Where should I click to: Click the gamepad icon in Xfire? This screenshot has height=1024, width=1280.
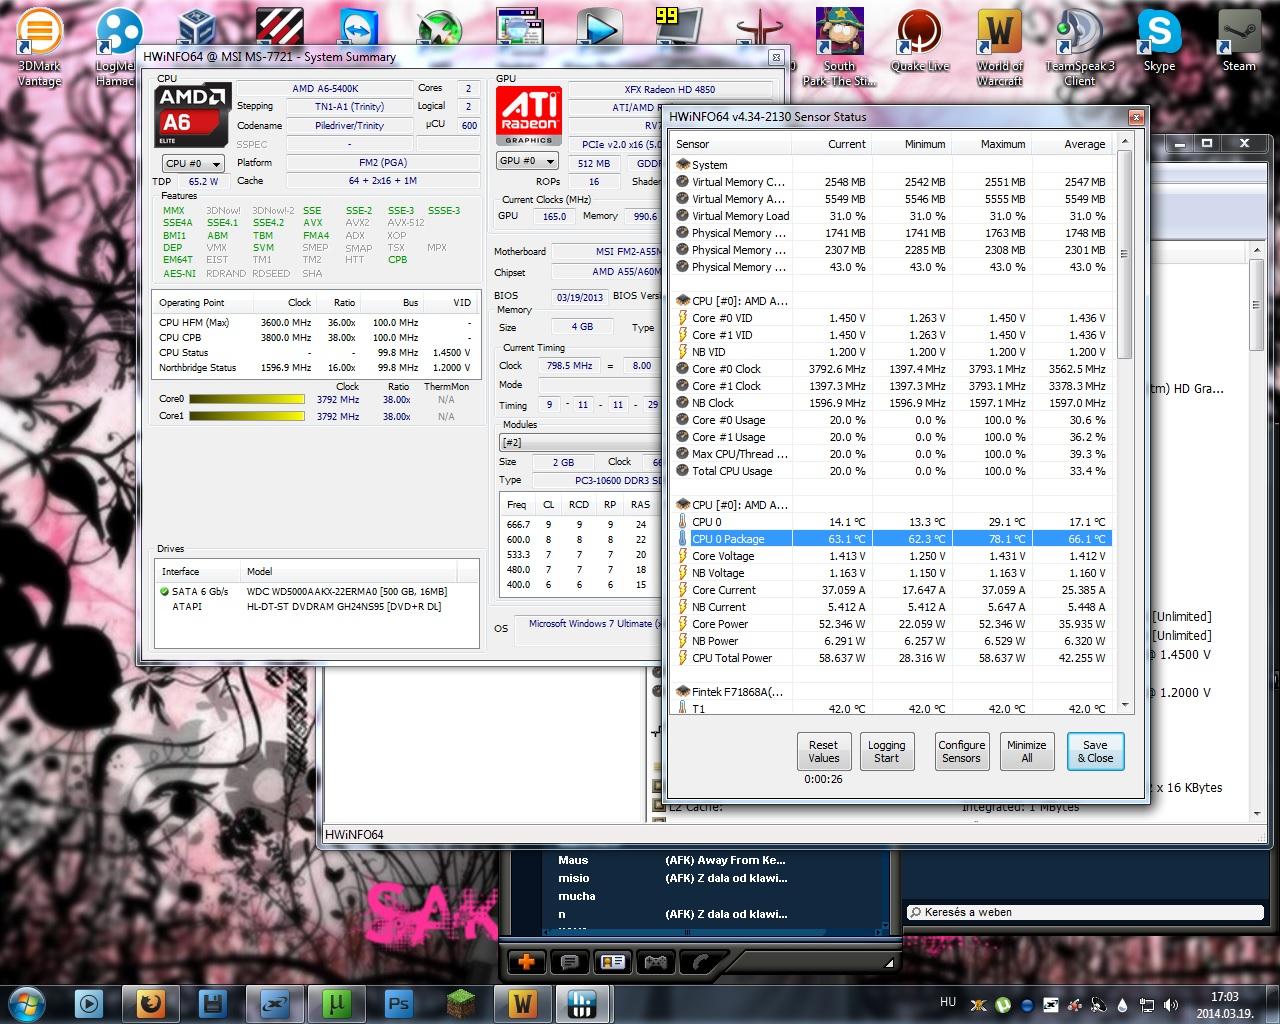click(655, 962)
